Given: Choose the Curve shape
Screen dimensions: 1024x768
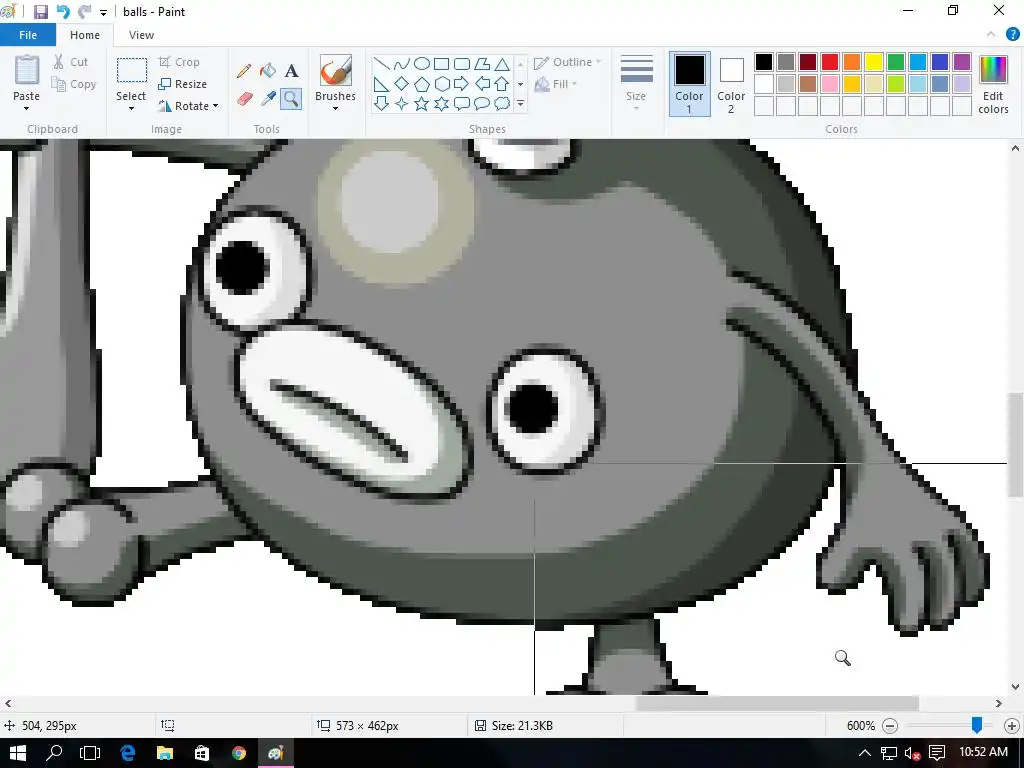Looking at the screenshot, I should click(402, 64).
